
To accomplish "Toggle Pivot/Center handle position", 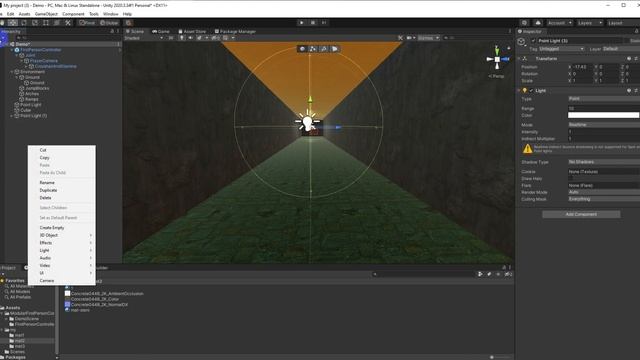I will (87, 23).
